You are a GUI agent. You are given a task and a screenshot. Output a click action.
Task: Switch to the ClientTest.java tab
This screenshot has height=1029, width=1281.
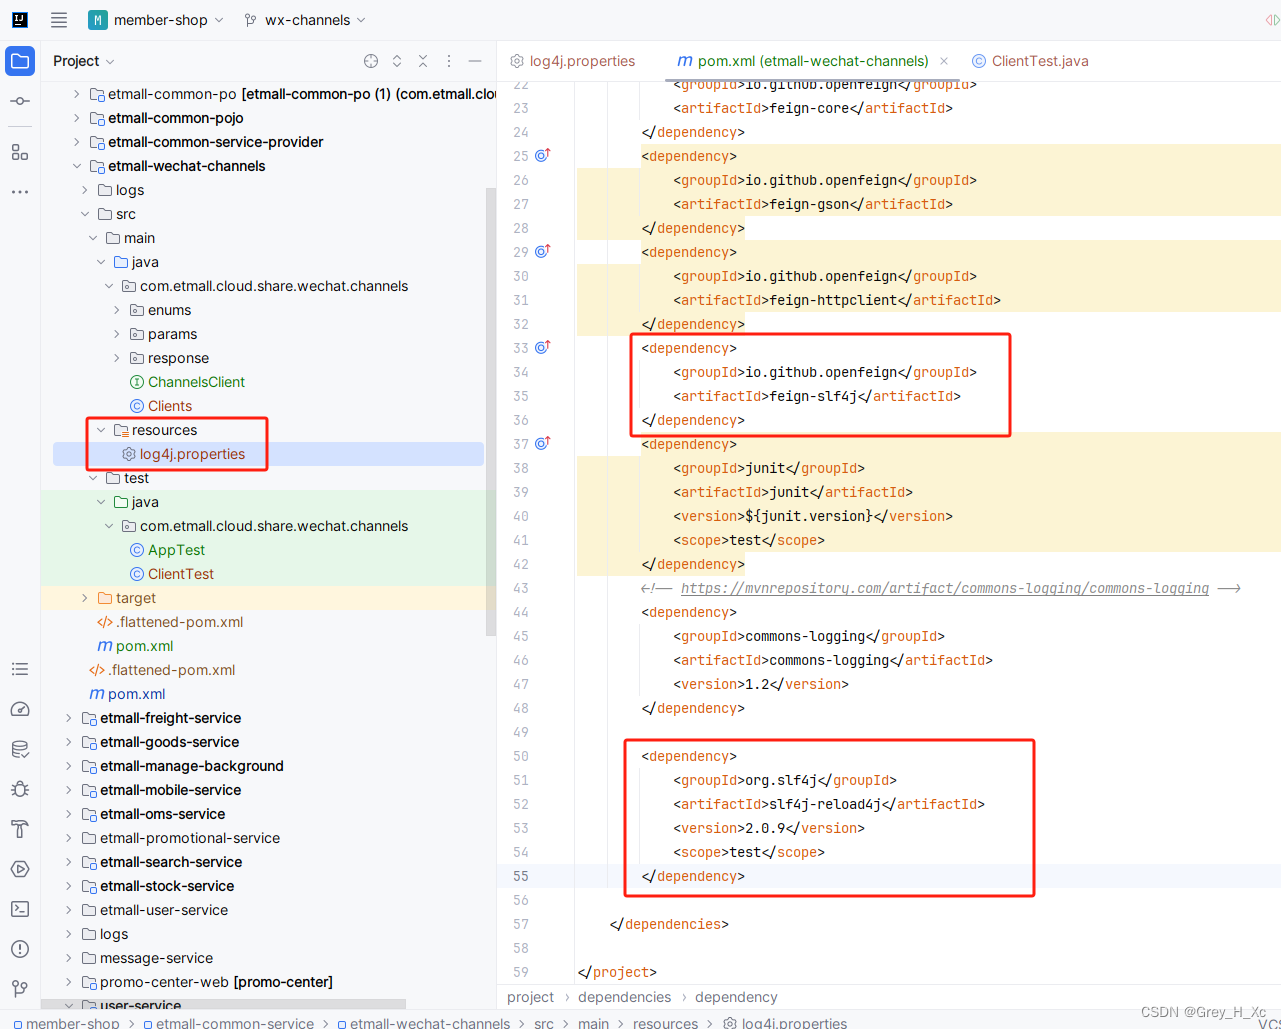pyautogui.click(x=1030, y=61)
